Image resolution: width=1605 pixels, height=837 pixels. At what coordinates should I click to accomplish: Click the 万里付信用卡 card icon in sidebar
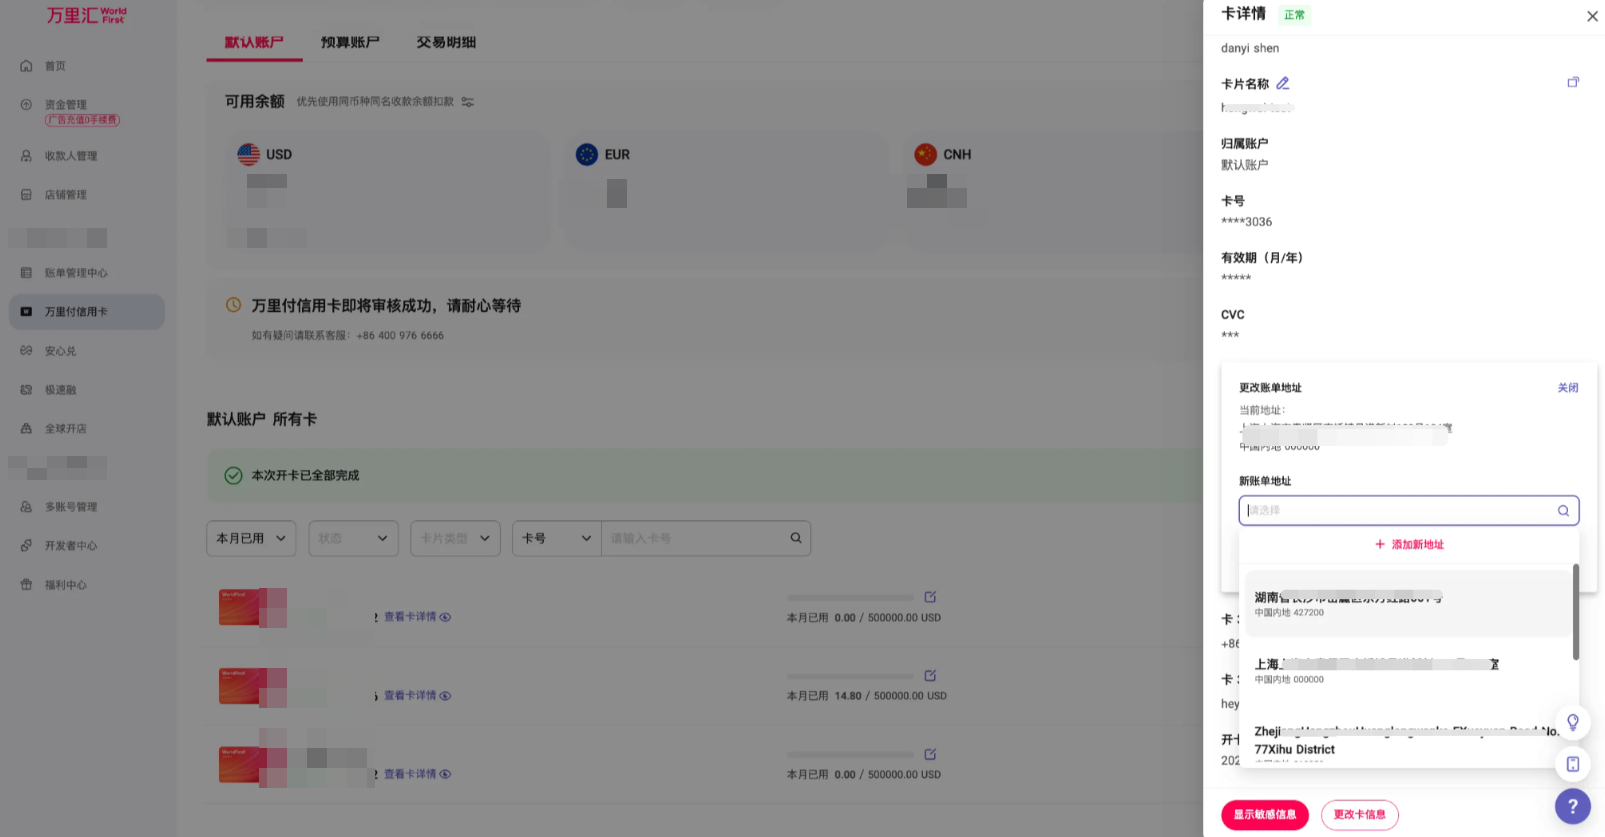[26, 312]
